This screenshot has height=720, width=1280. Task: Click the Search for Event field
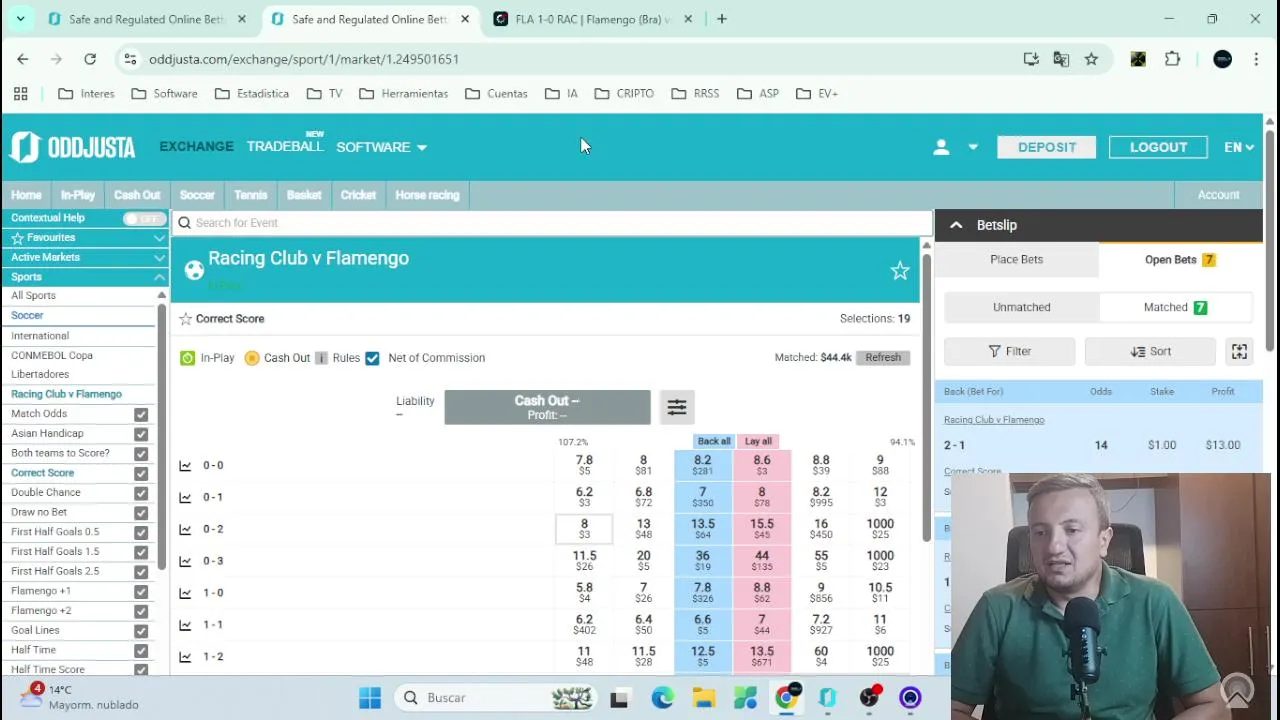[552, 223]
